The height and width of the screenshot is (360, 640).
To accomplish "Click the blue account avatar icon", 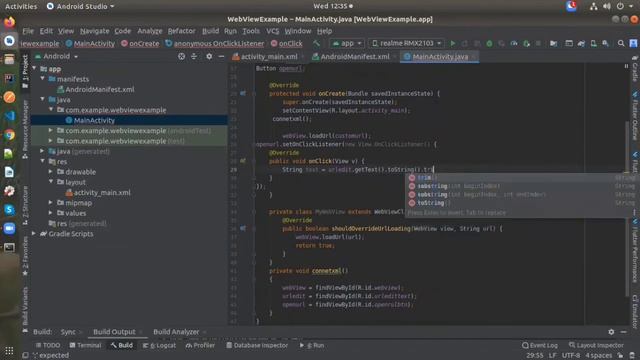I will click(x=633, y=43).
